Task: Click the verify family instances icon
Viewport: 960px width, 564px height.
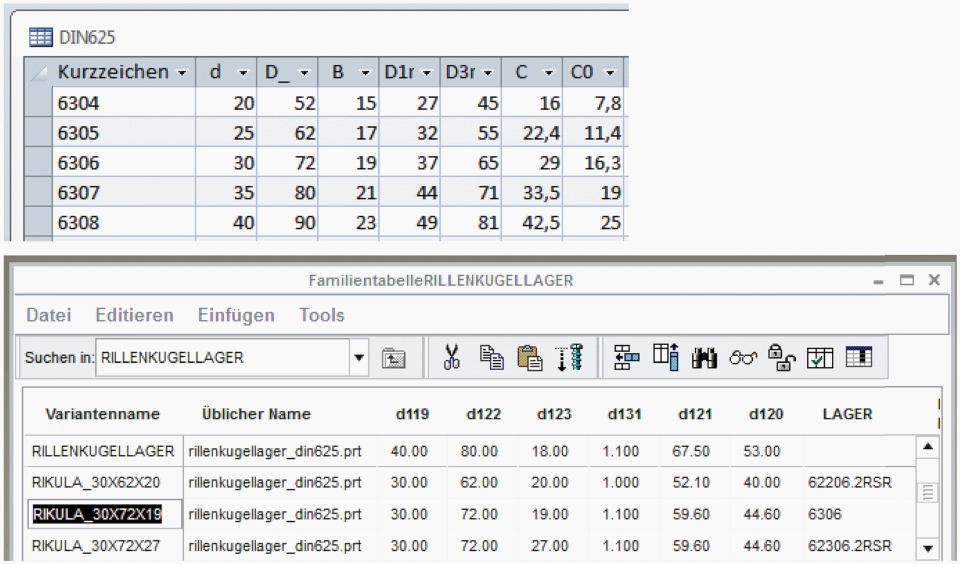Action: pyautogui.click(x=820, y=357)
